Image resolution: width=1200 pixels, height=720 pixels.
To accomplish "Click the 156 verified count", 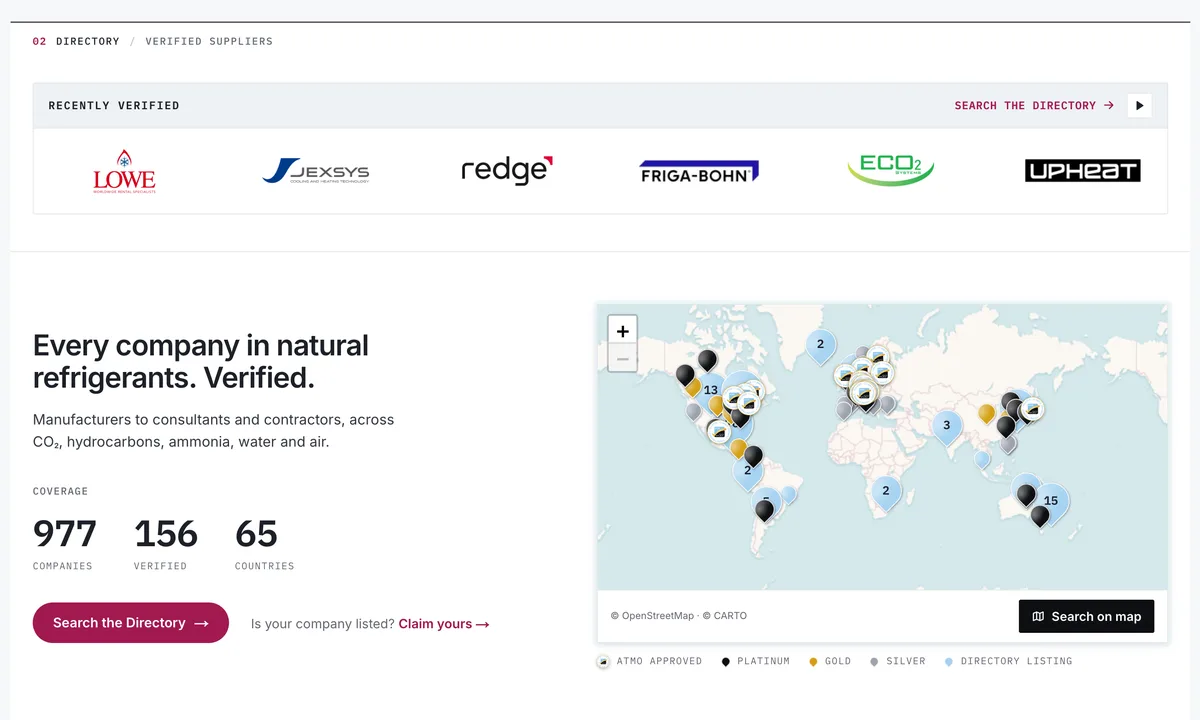I will pos(166,534).
